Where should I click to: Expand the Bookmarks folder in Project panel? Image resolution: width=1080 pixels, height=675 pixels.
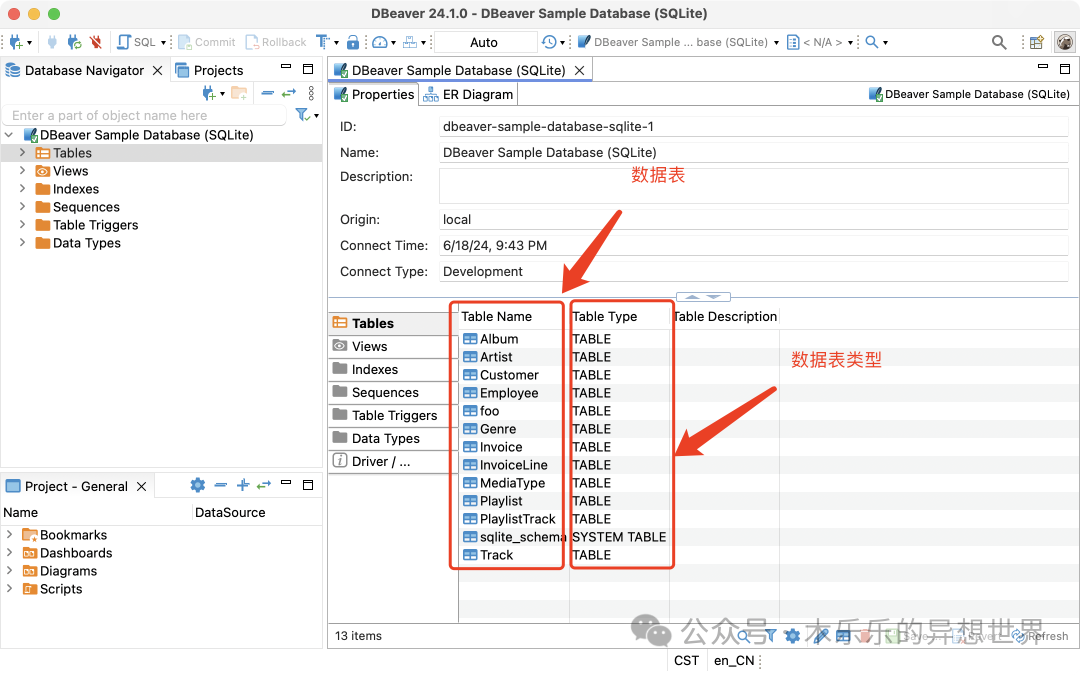click(x=9, y=534)
